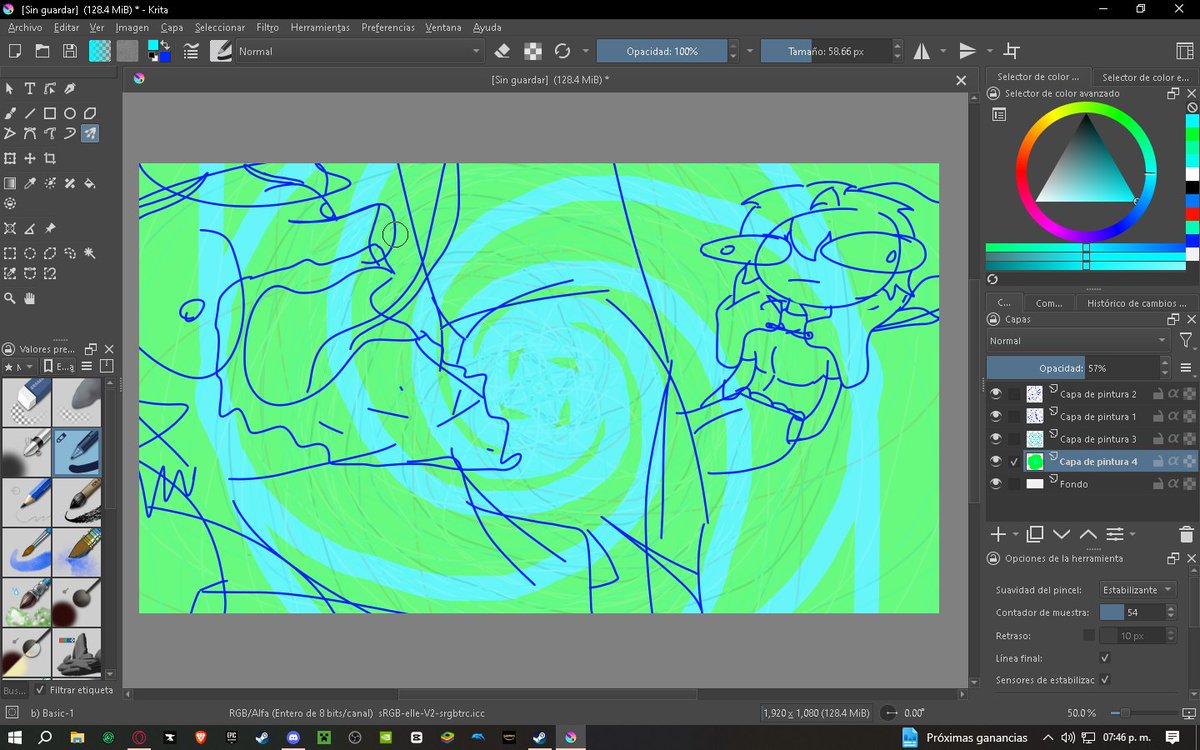1200x750 pixels.
Task: Open Suavidad del pincel Estabilizante dropdown
Action: click(x=1136, y=590)
